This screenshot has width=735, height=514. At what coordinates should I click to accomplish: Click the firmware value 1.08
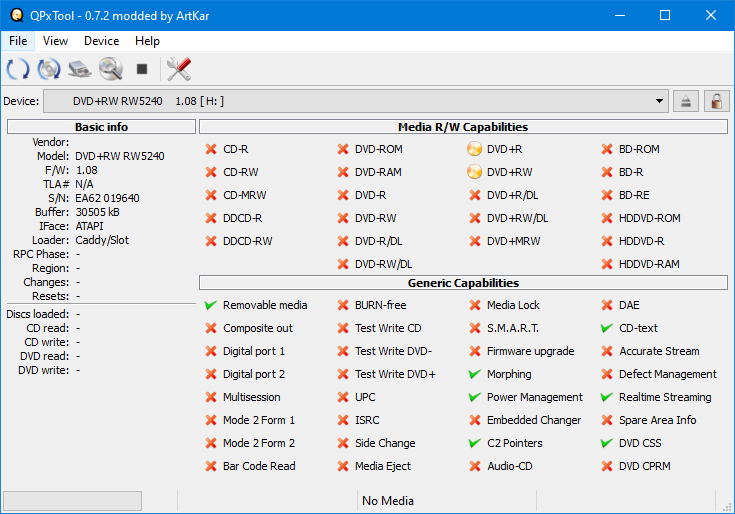[x=87, y=170]
